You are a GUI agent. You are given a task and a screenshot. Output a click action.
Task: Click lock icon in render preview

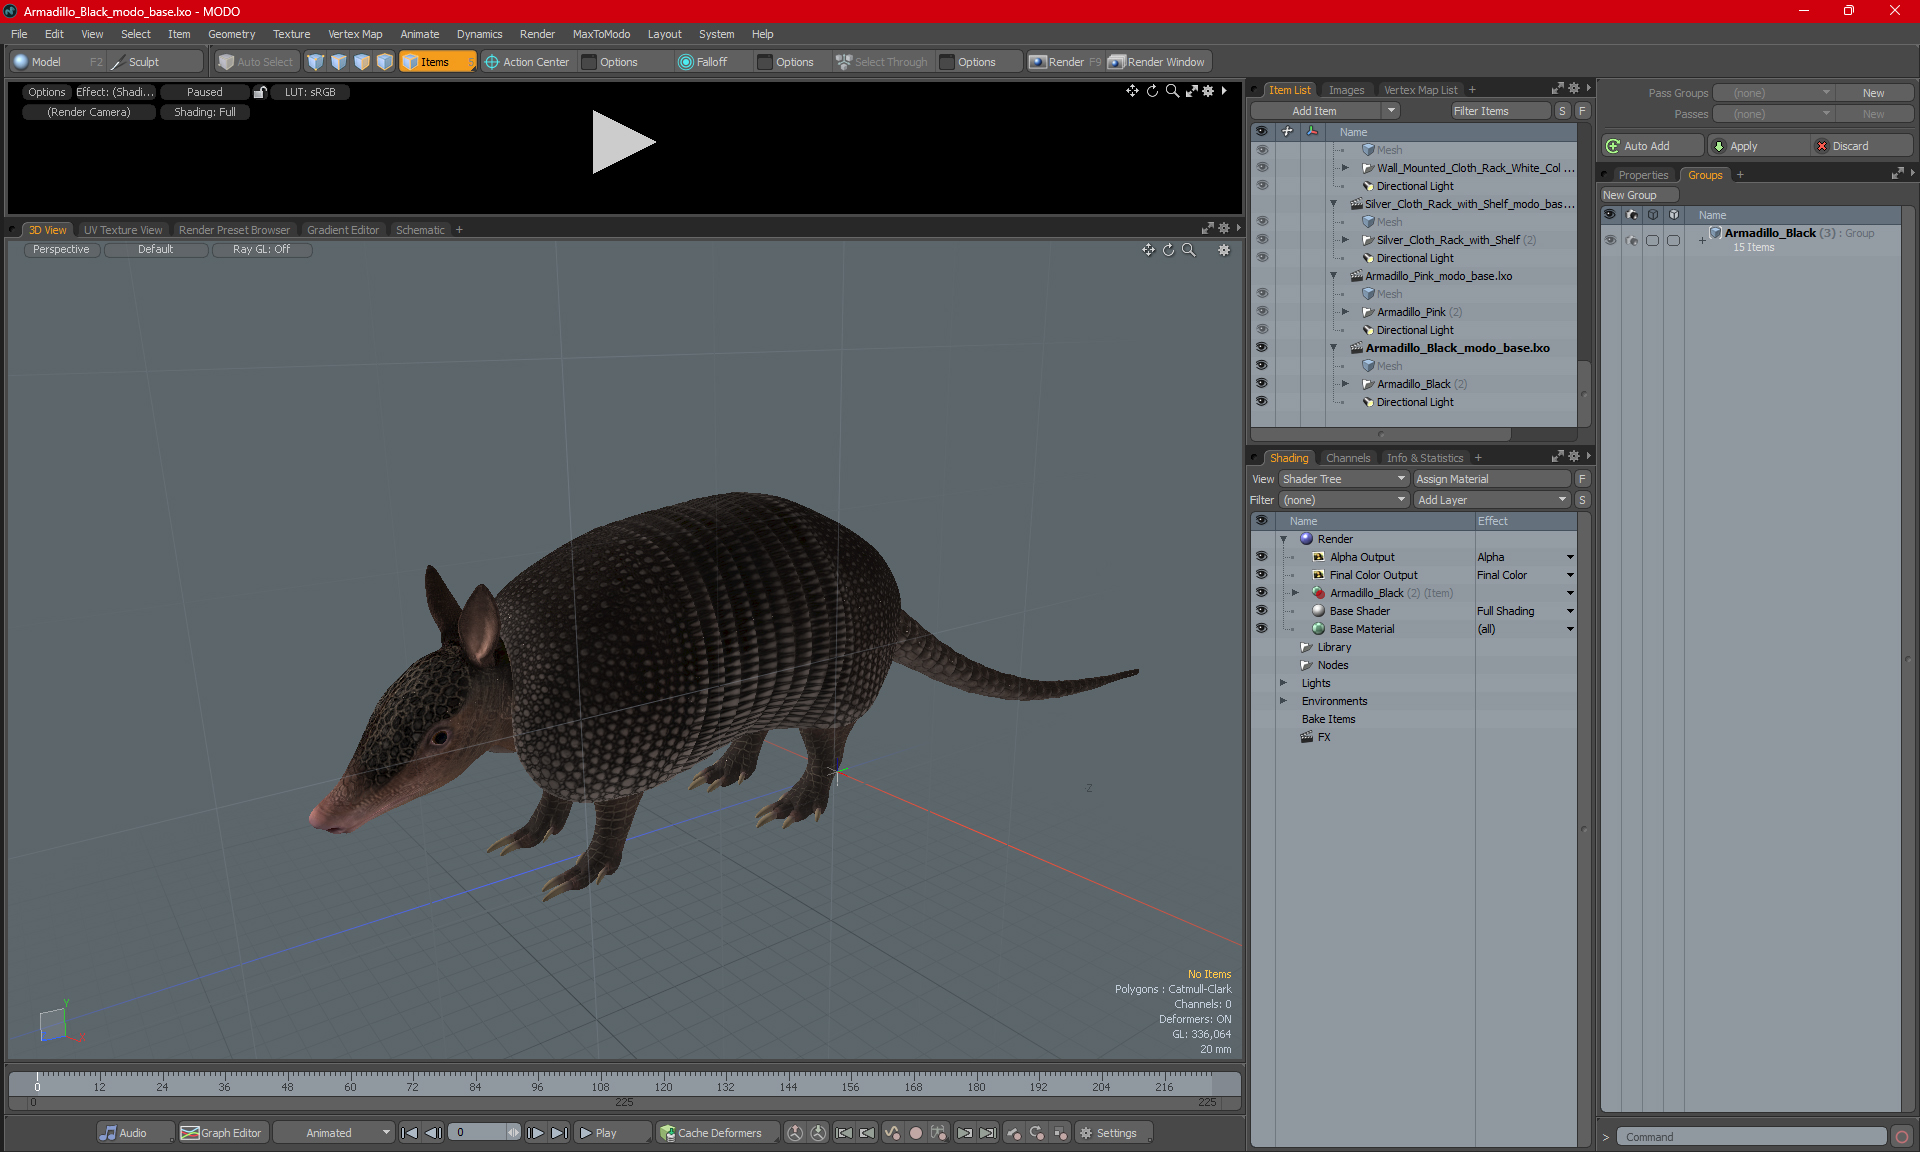pos(260,92)
